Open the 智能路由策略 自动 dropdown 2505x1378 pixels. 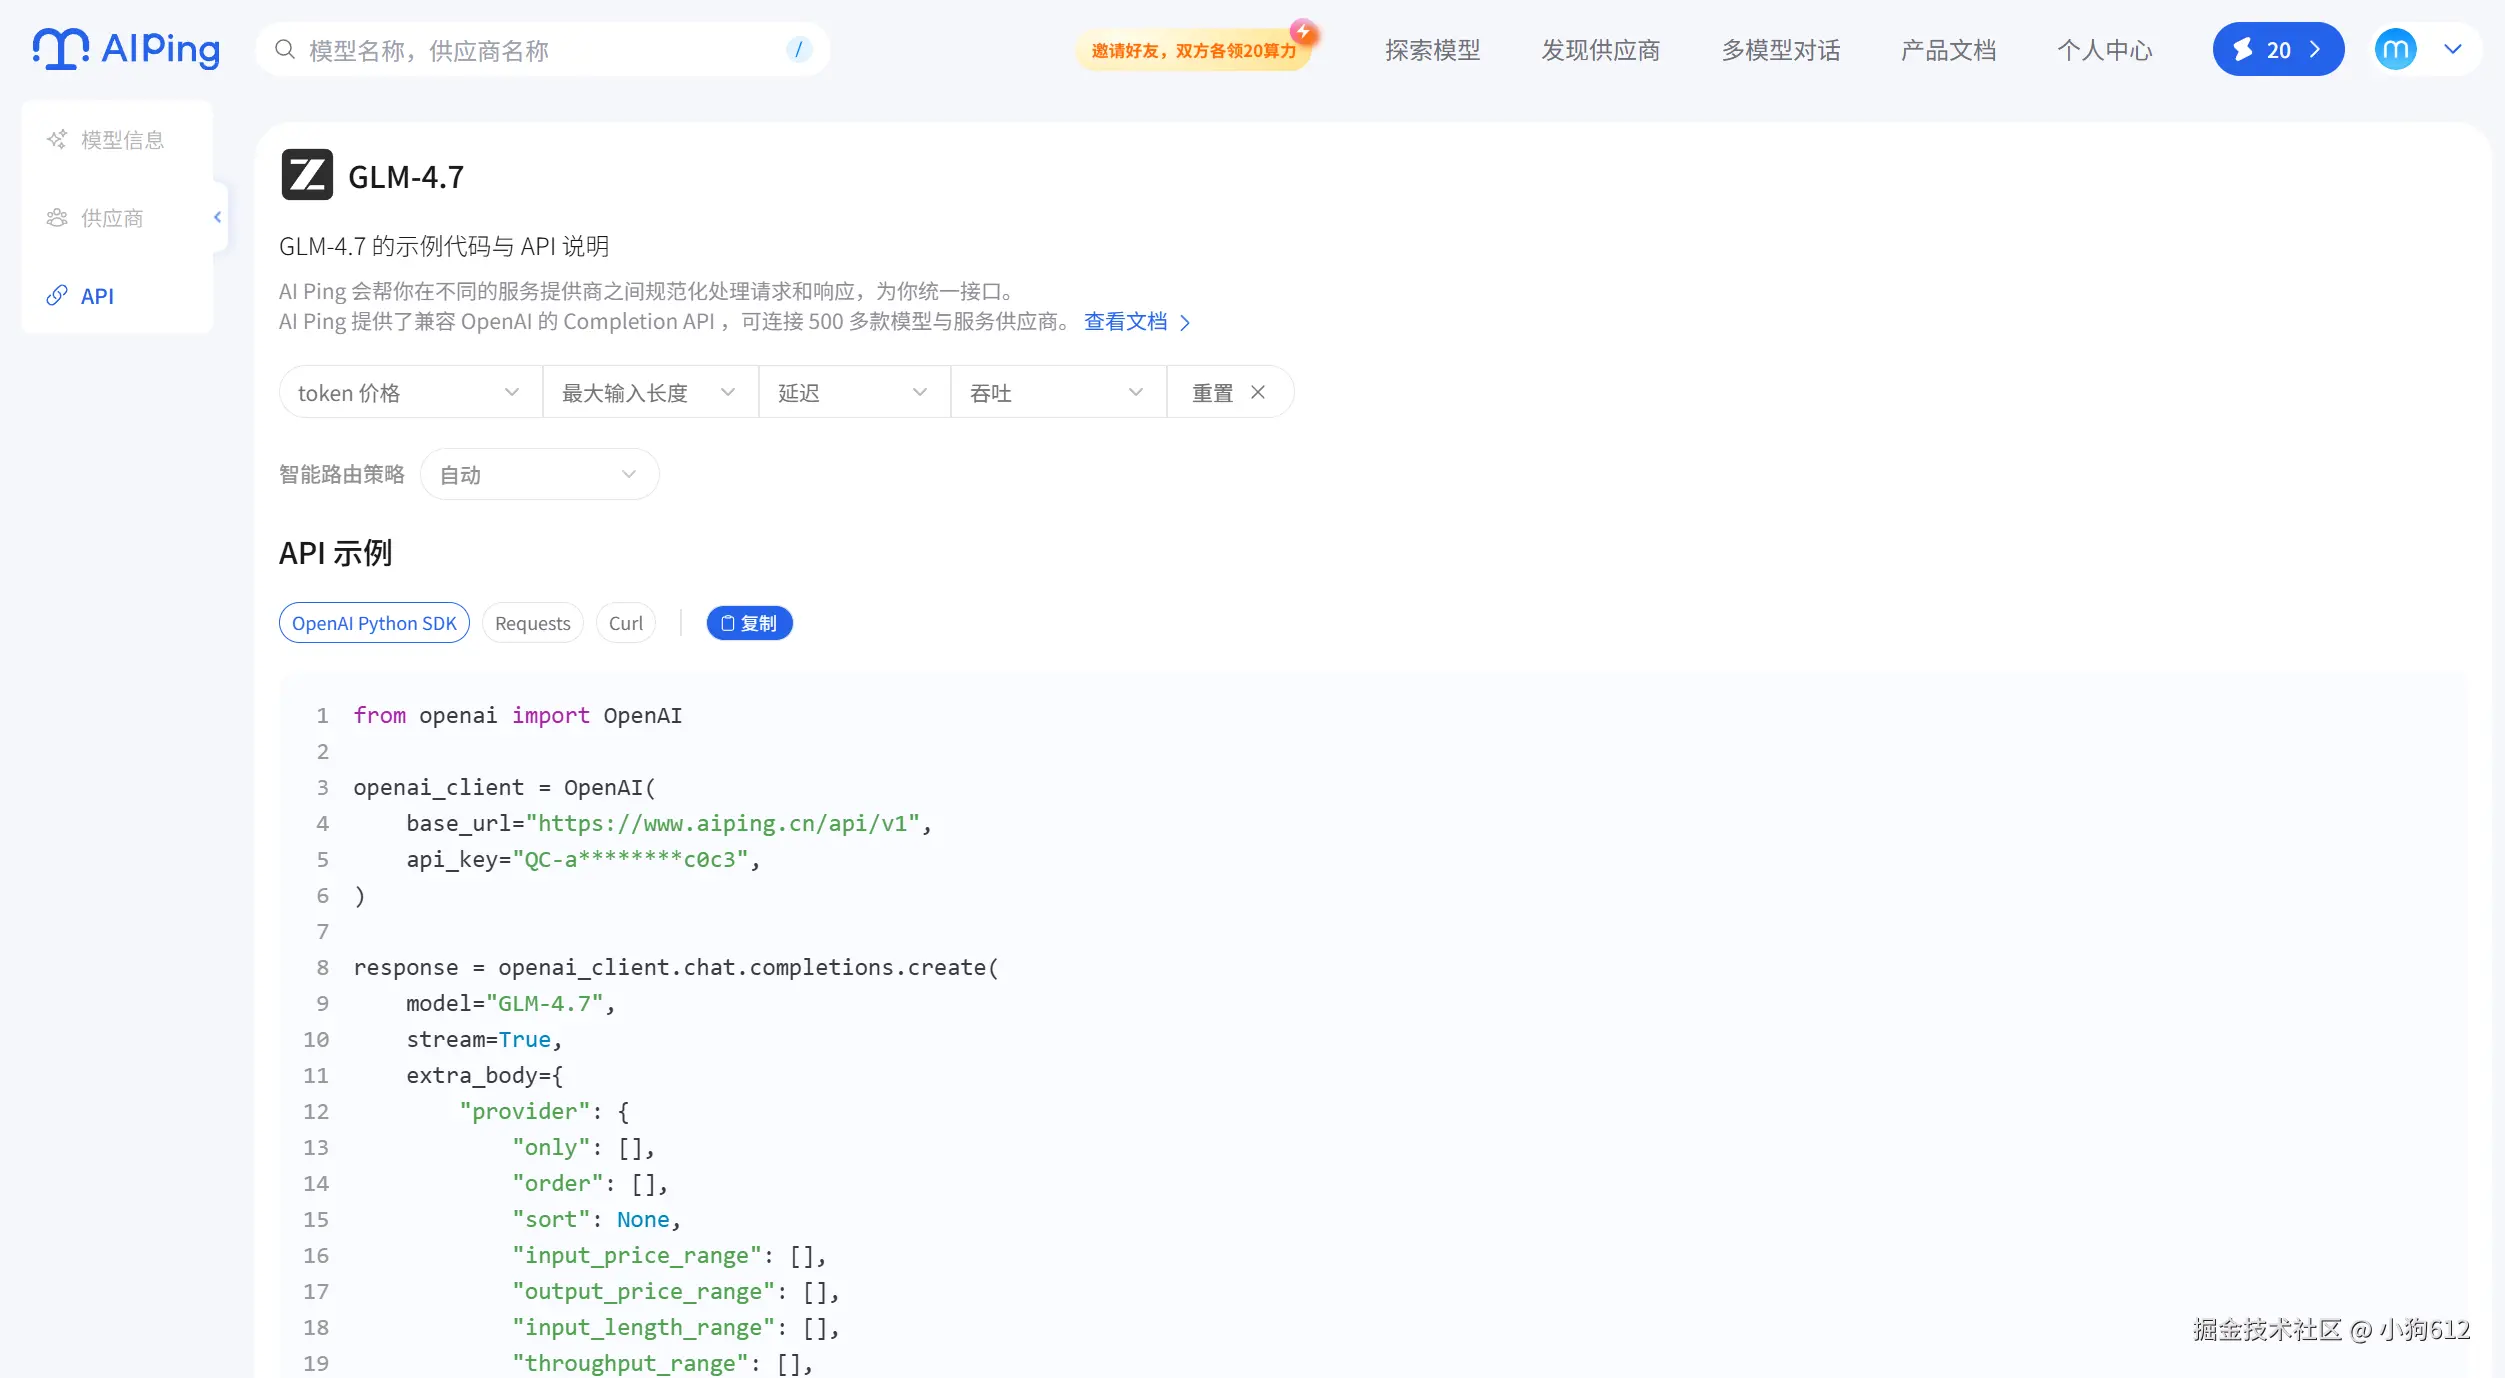click(539, 475)
